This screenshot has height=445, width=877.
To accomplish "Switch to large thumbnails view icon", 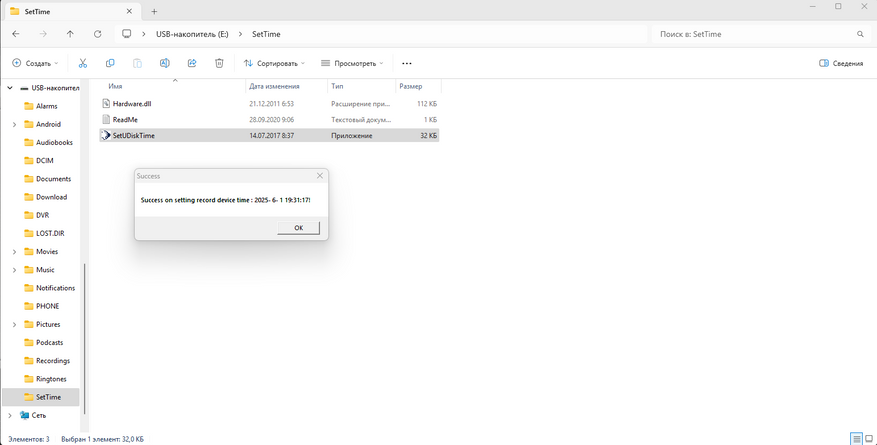I will (x=869, y=438).
